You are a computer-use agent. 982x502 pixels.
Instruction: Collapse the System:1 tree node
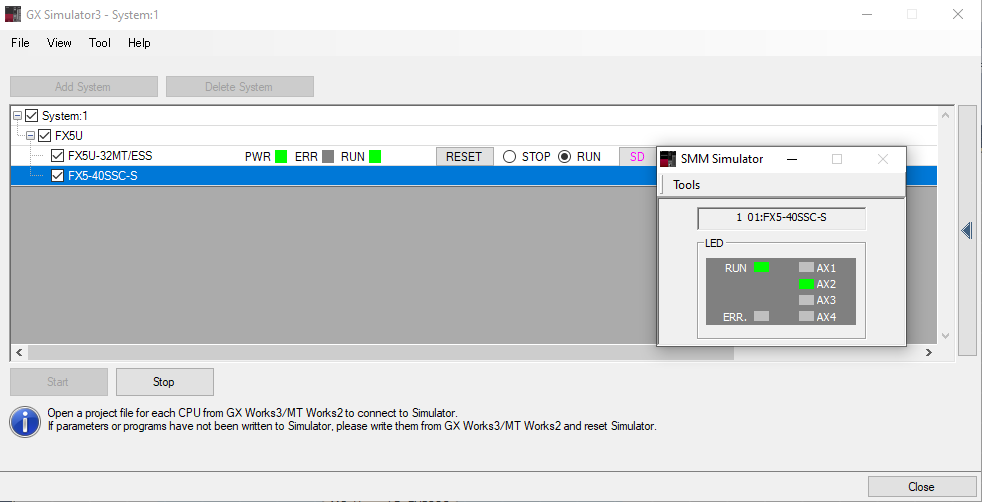coord(18,116)
